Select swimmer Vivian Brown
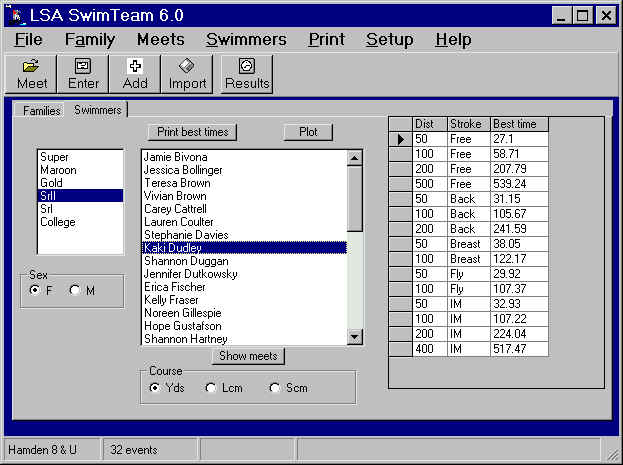623x465 pixels. coord(244,196)
